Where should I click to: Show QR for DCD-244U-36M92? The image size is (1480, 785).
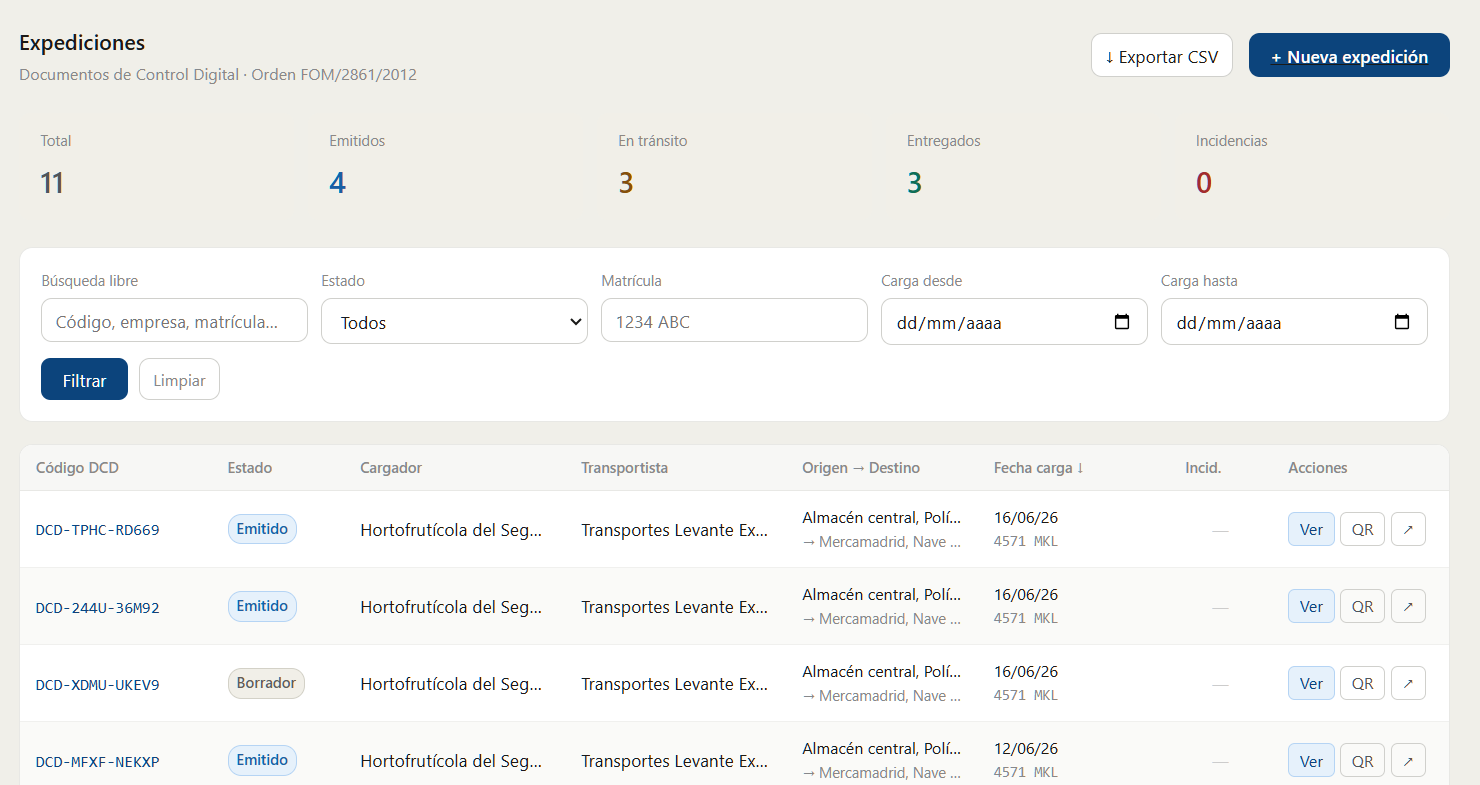[1362, 606]
